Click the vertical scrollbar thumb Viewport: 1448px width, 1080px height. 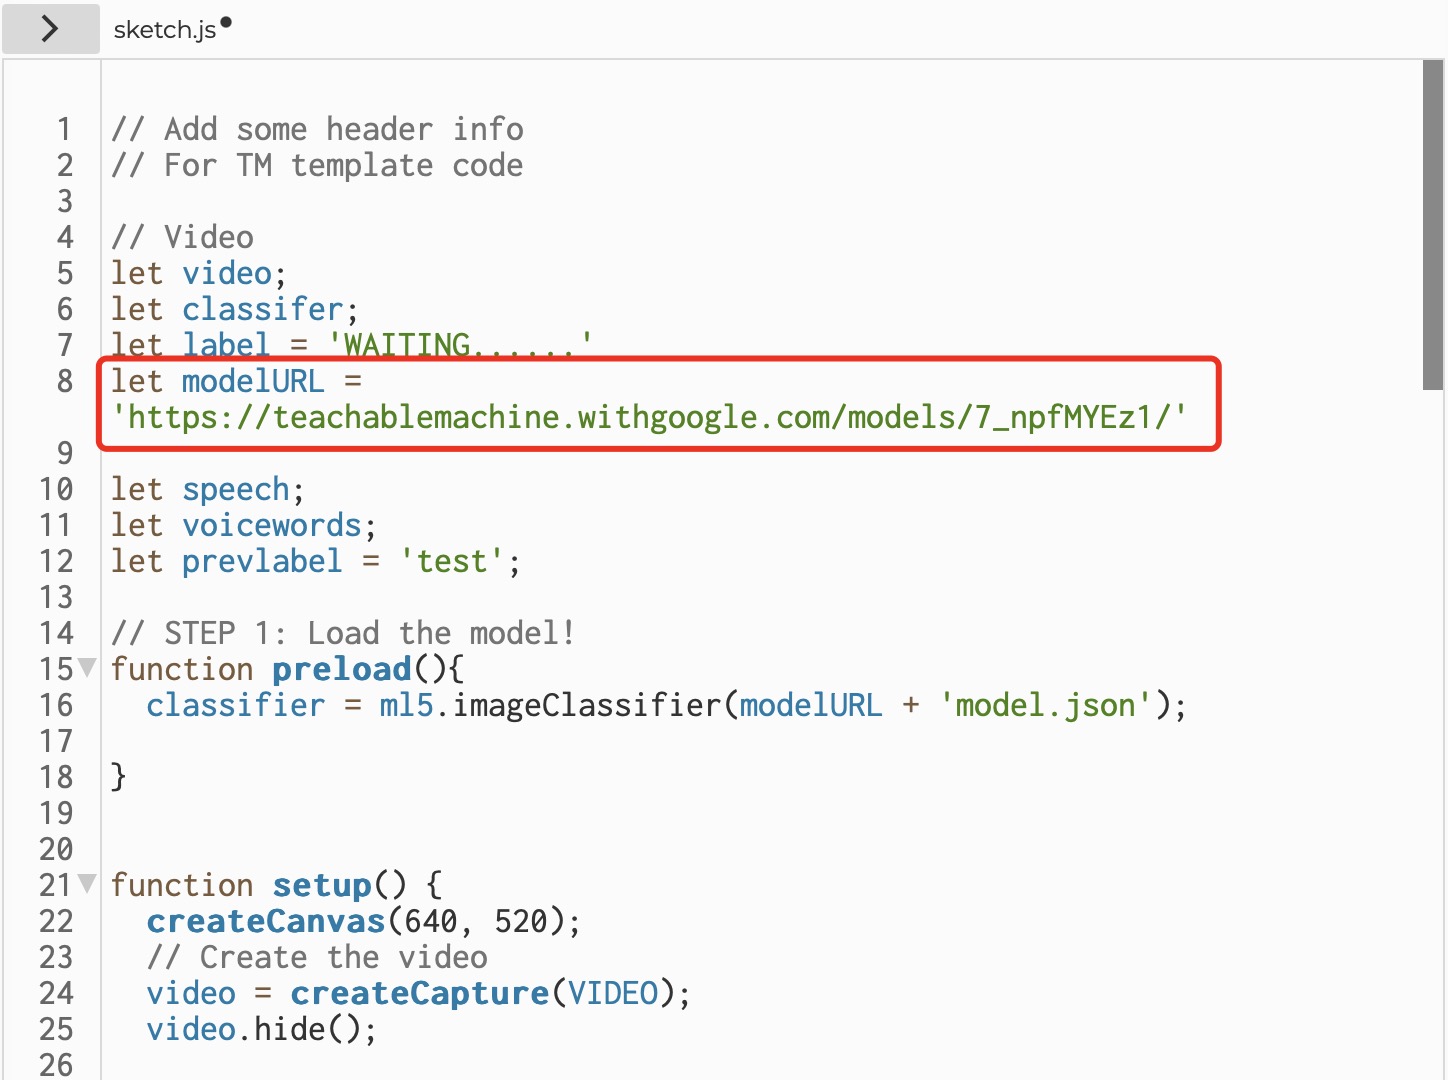pos(1432,225)
